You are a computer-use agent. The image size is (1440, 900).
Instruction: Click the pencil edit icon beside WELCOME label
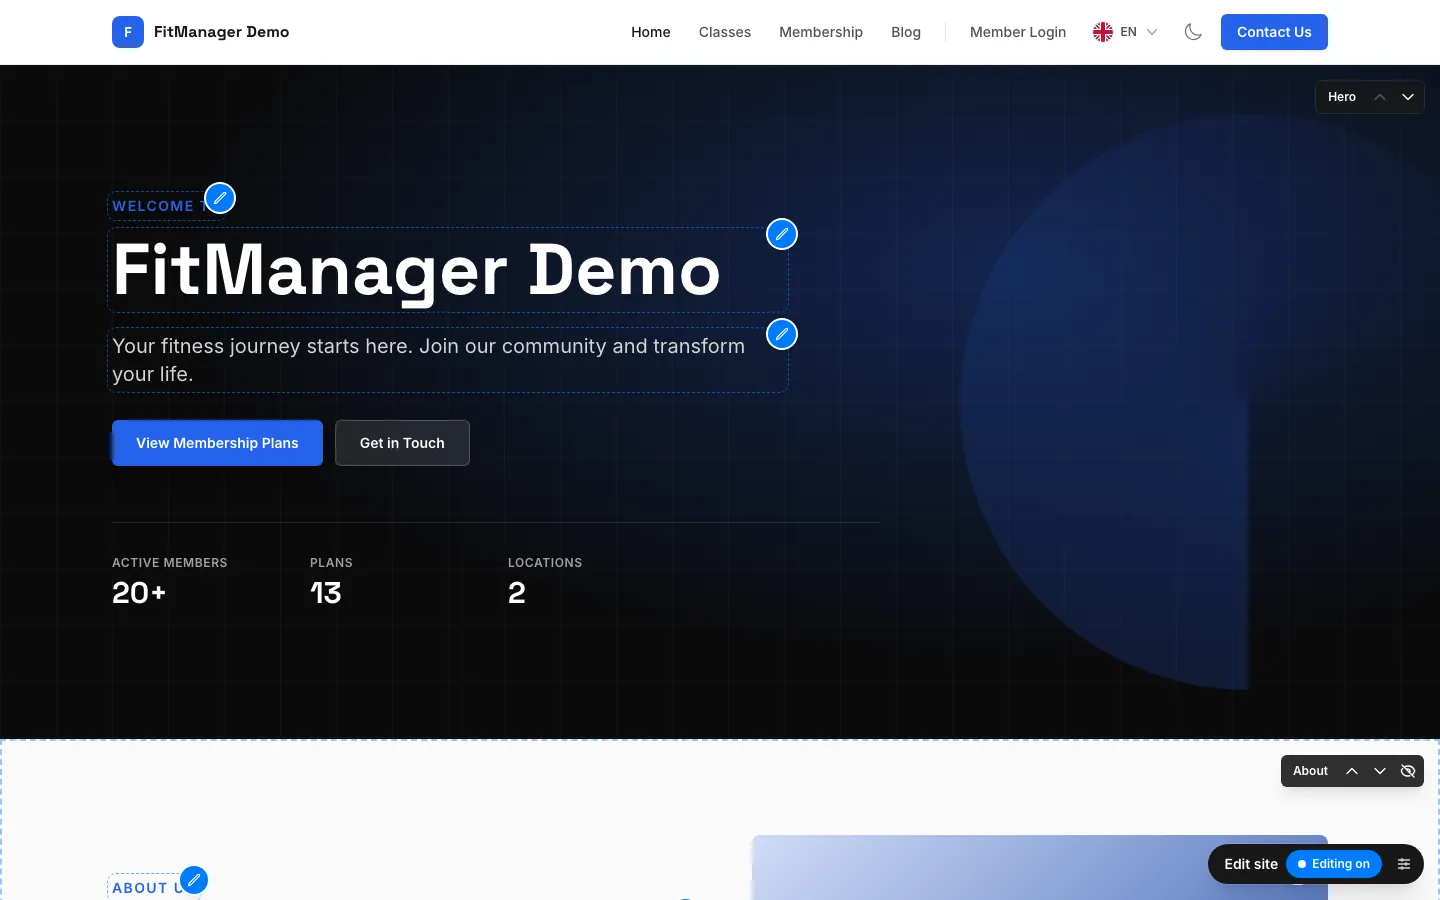coord(220,198)
